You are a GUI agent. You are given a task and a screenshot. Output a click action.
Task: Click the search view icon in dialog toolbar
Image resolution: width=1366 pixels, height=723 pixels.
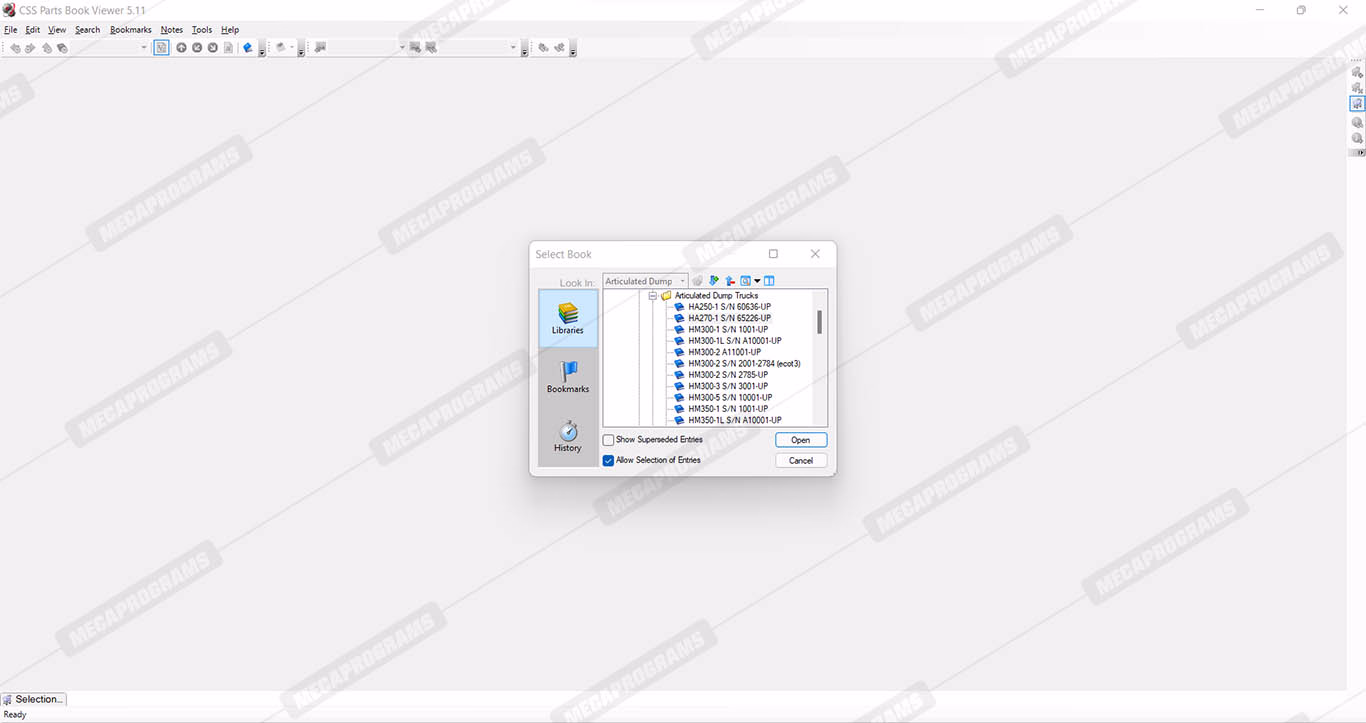[745, 281]
